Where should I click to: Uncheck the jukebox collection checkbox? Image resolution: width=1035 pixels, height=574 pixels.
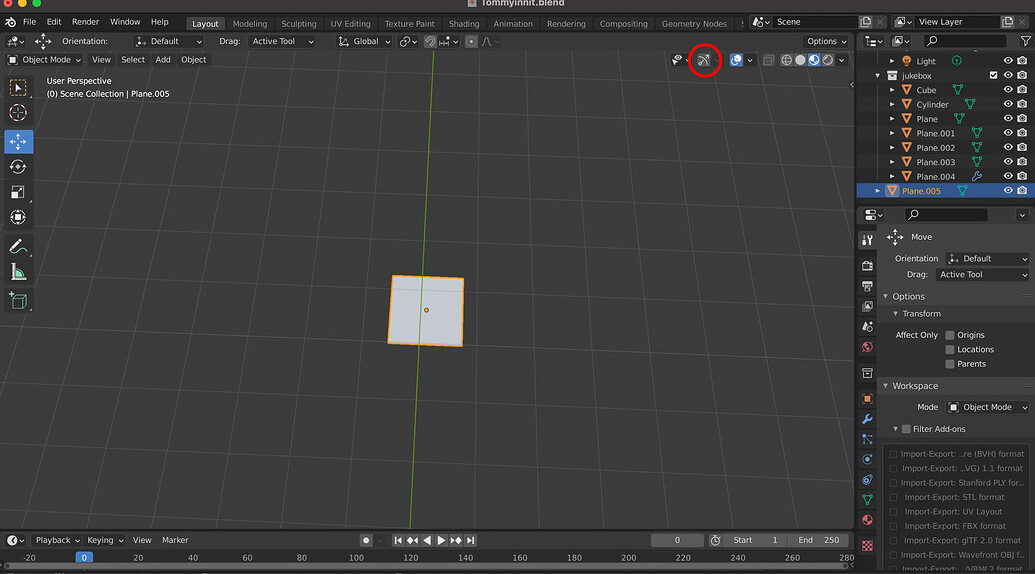click(993, 75)
